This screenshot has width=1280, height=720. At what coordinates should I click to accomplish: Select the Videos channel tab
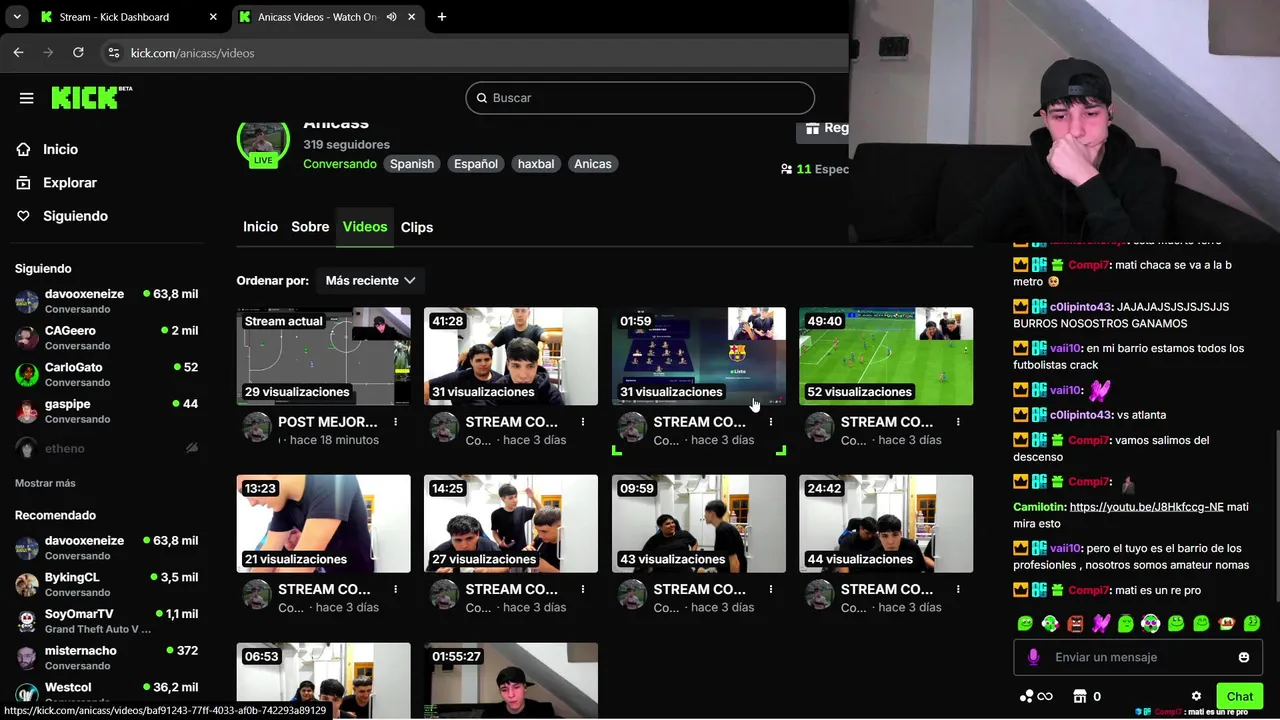click(x=365, y=227)
